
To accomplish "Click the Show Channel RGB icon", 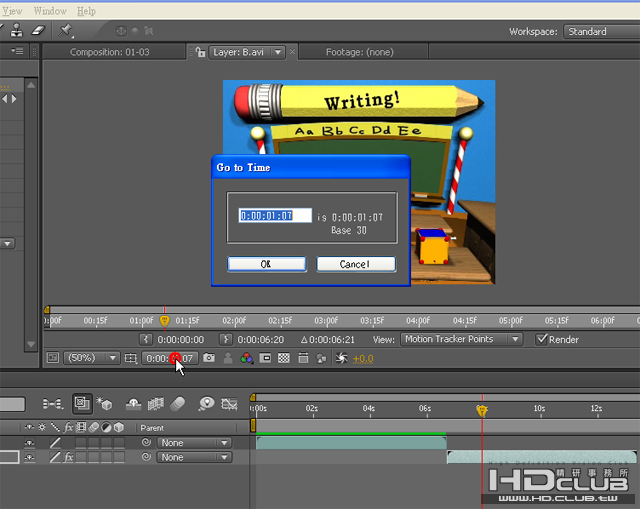I will point(246,358).
